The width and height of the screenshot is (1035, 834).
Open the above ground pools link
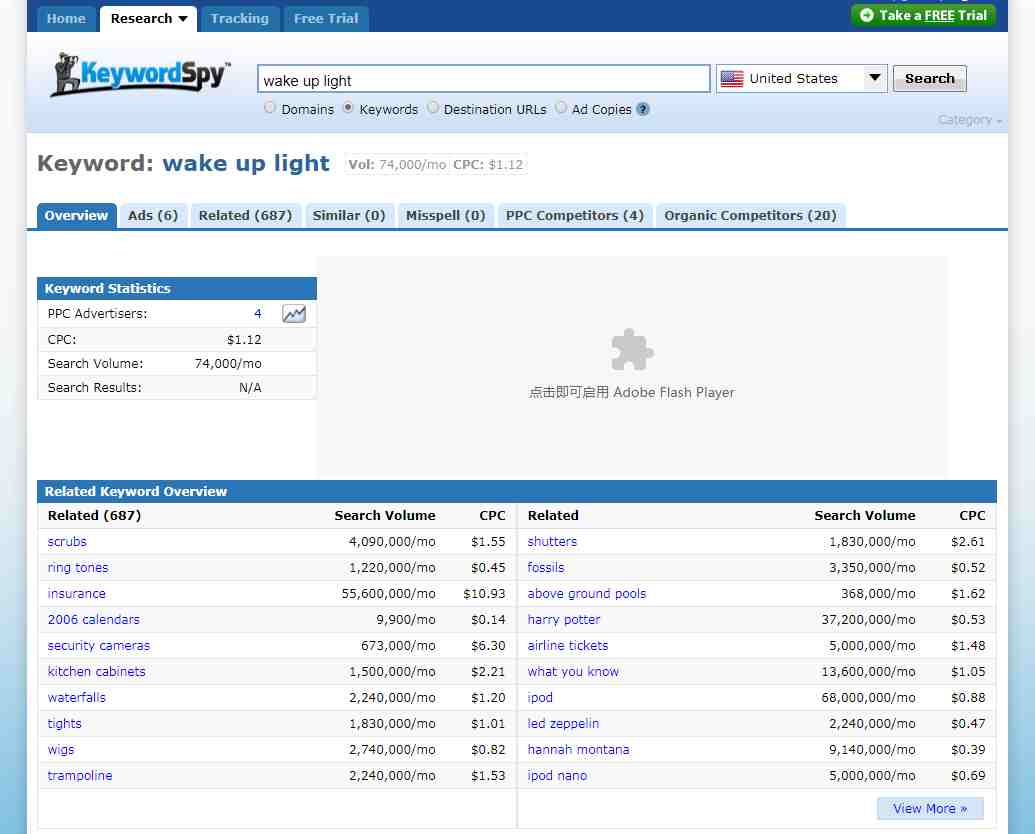[x=587, y=594]
